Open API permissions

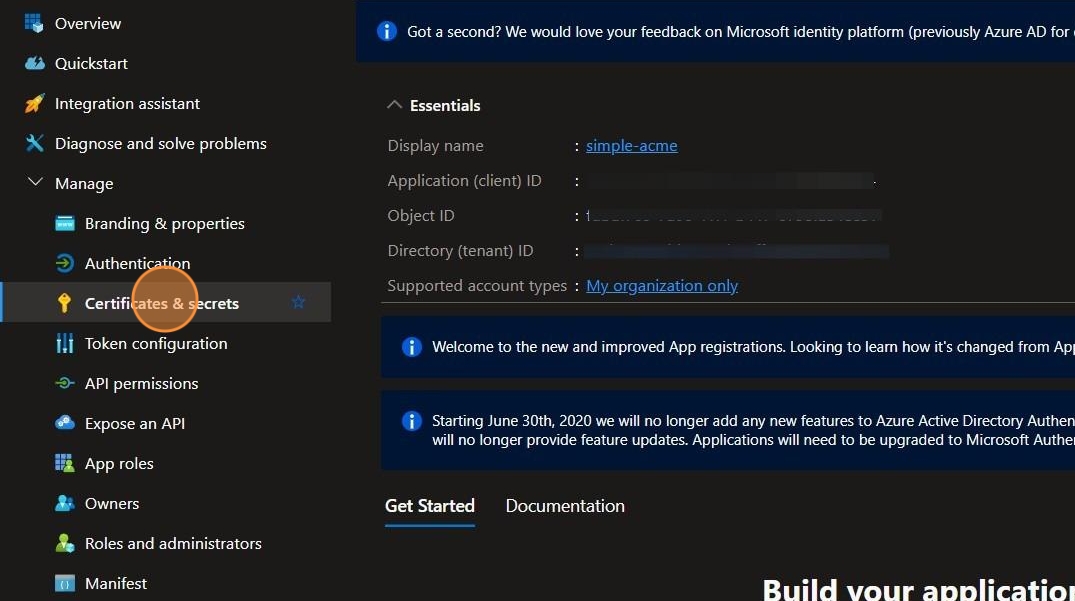pos(141,383)
